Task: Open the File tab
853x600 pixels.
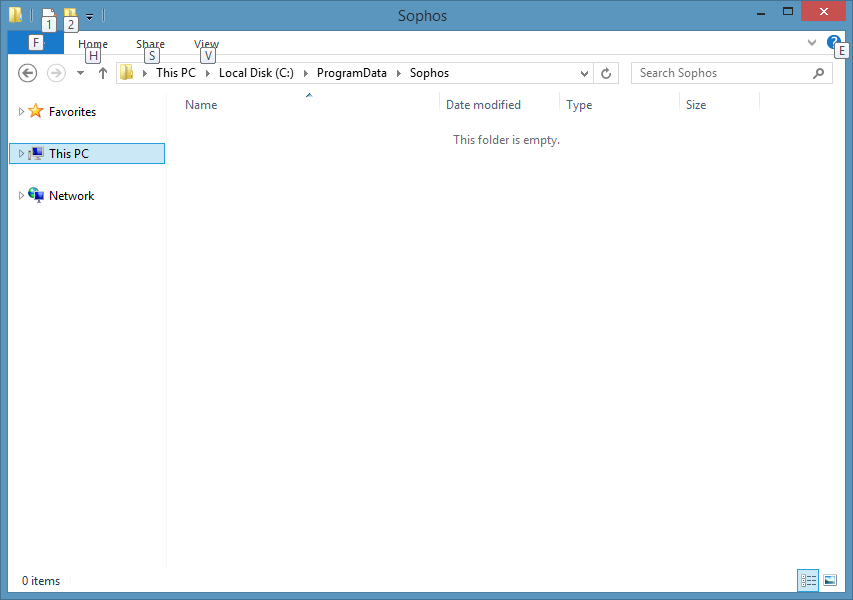Action: [x=36, y=42]
